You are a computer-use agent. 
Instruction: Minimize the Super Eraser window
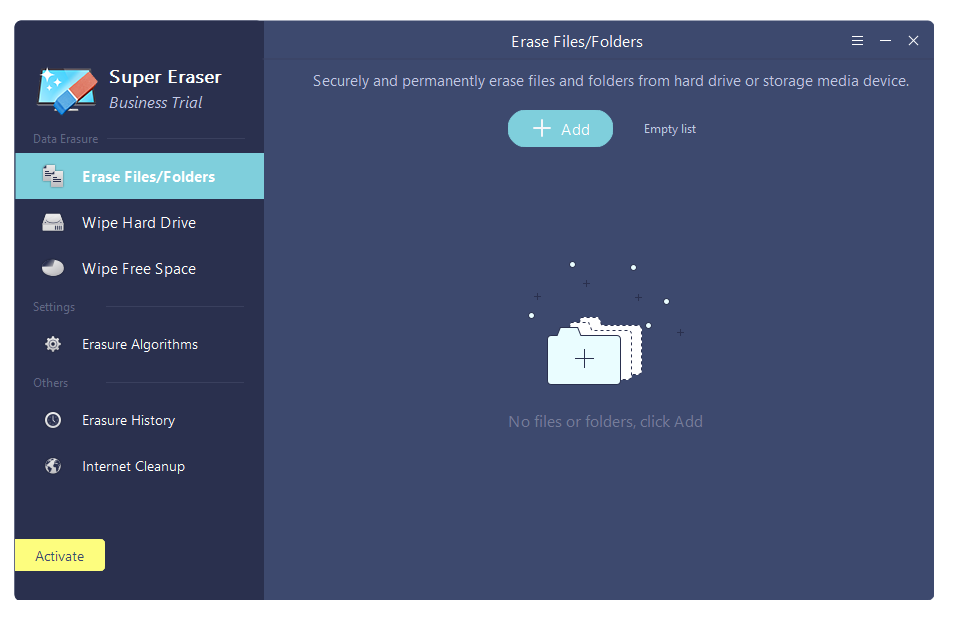885,41
